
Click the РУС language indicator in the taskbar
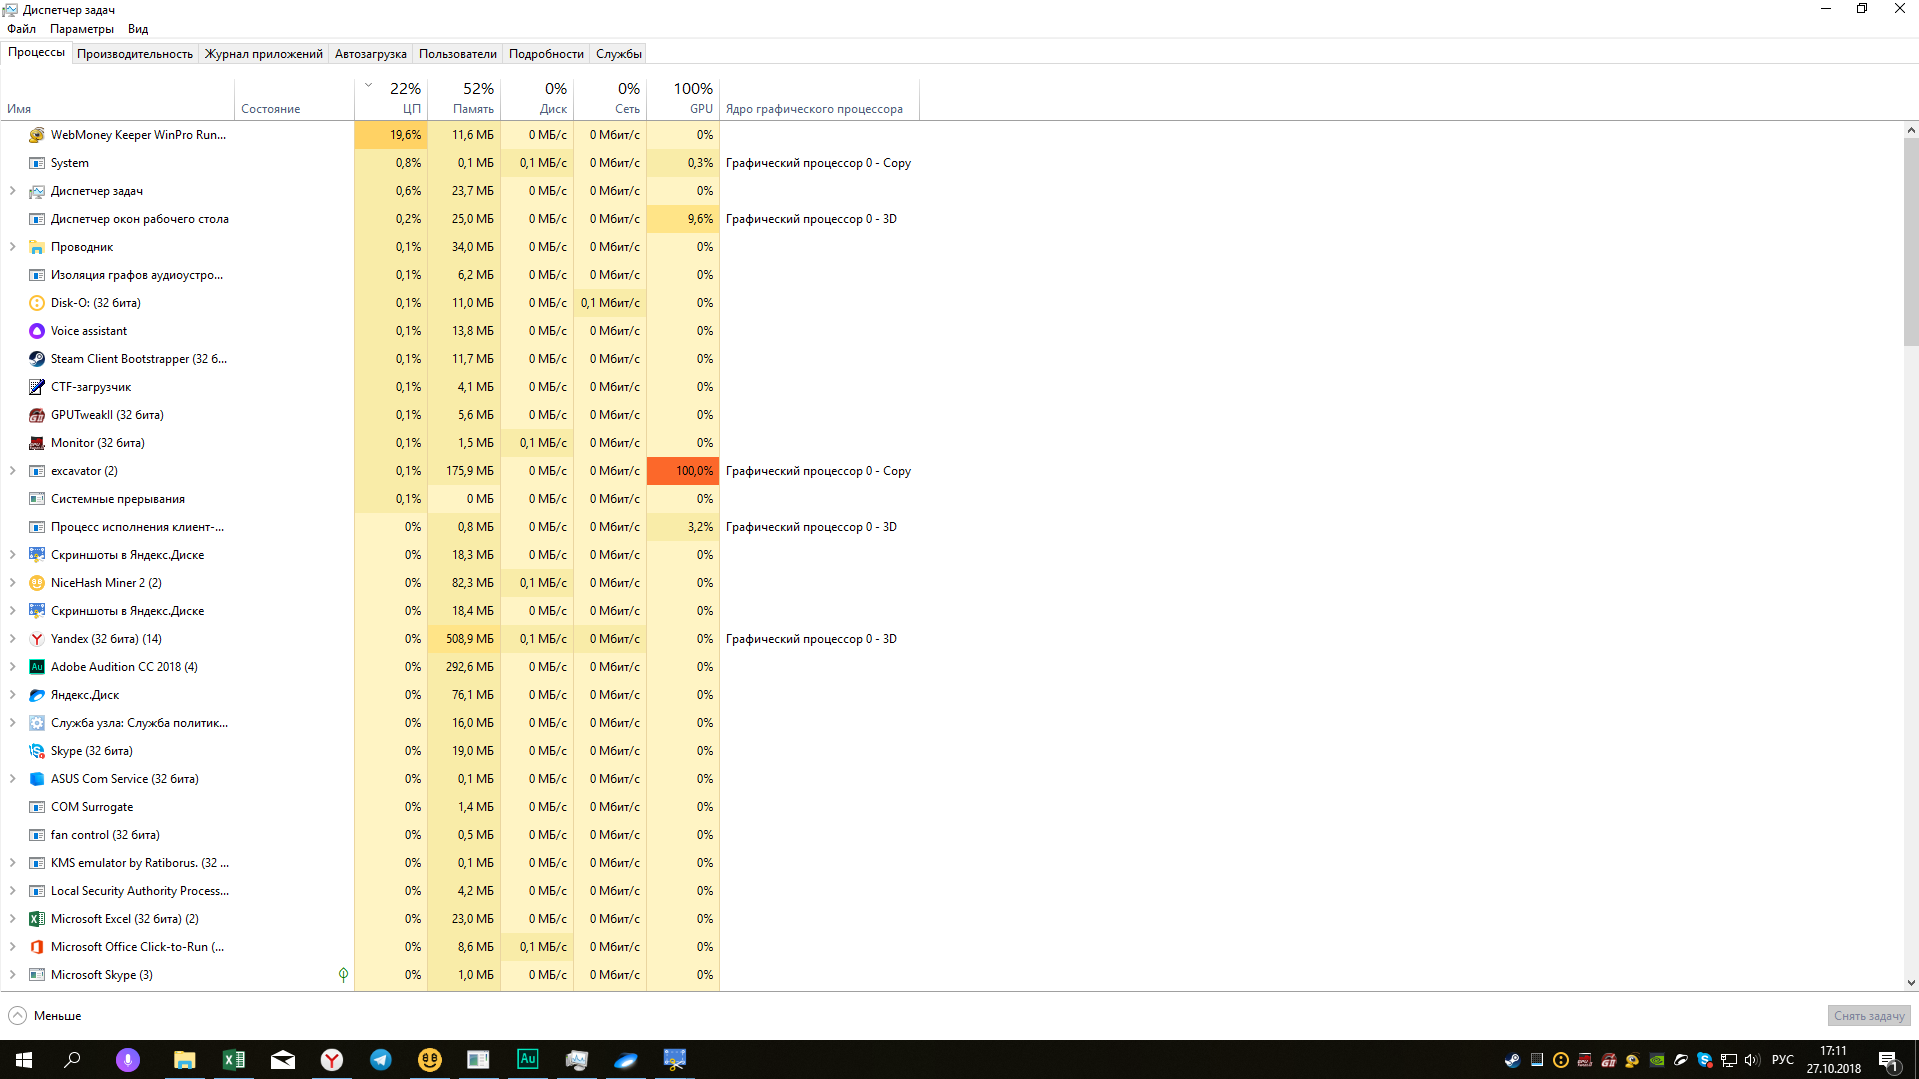1783,1060
